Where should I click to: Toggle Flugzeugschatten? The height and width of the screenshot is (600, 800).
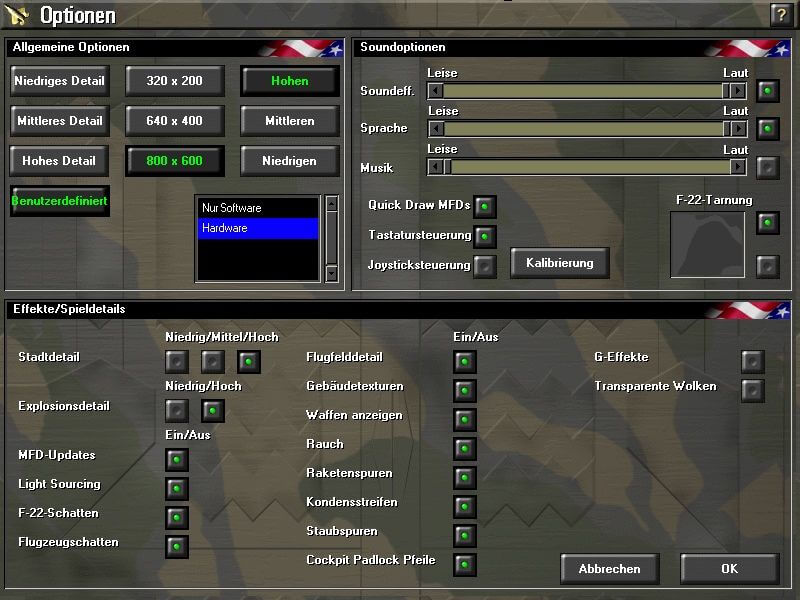click(x=177, y=547)
